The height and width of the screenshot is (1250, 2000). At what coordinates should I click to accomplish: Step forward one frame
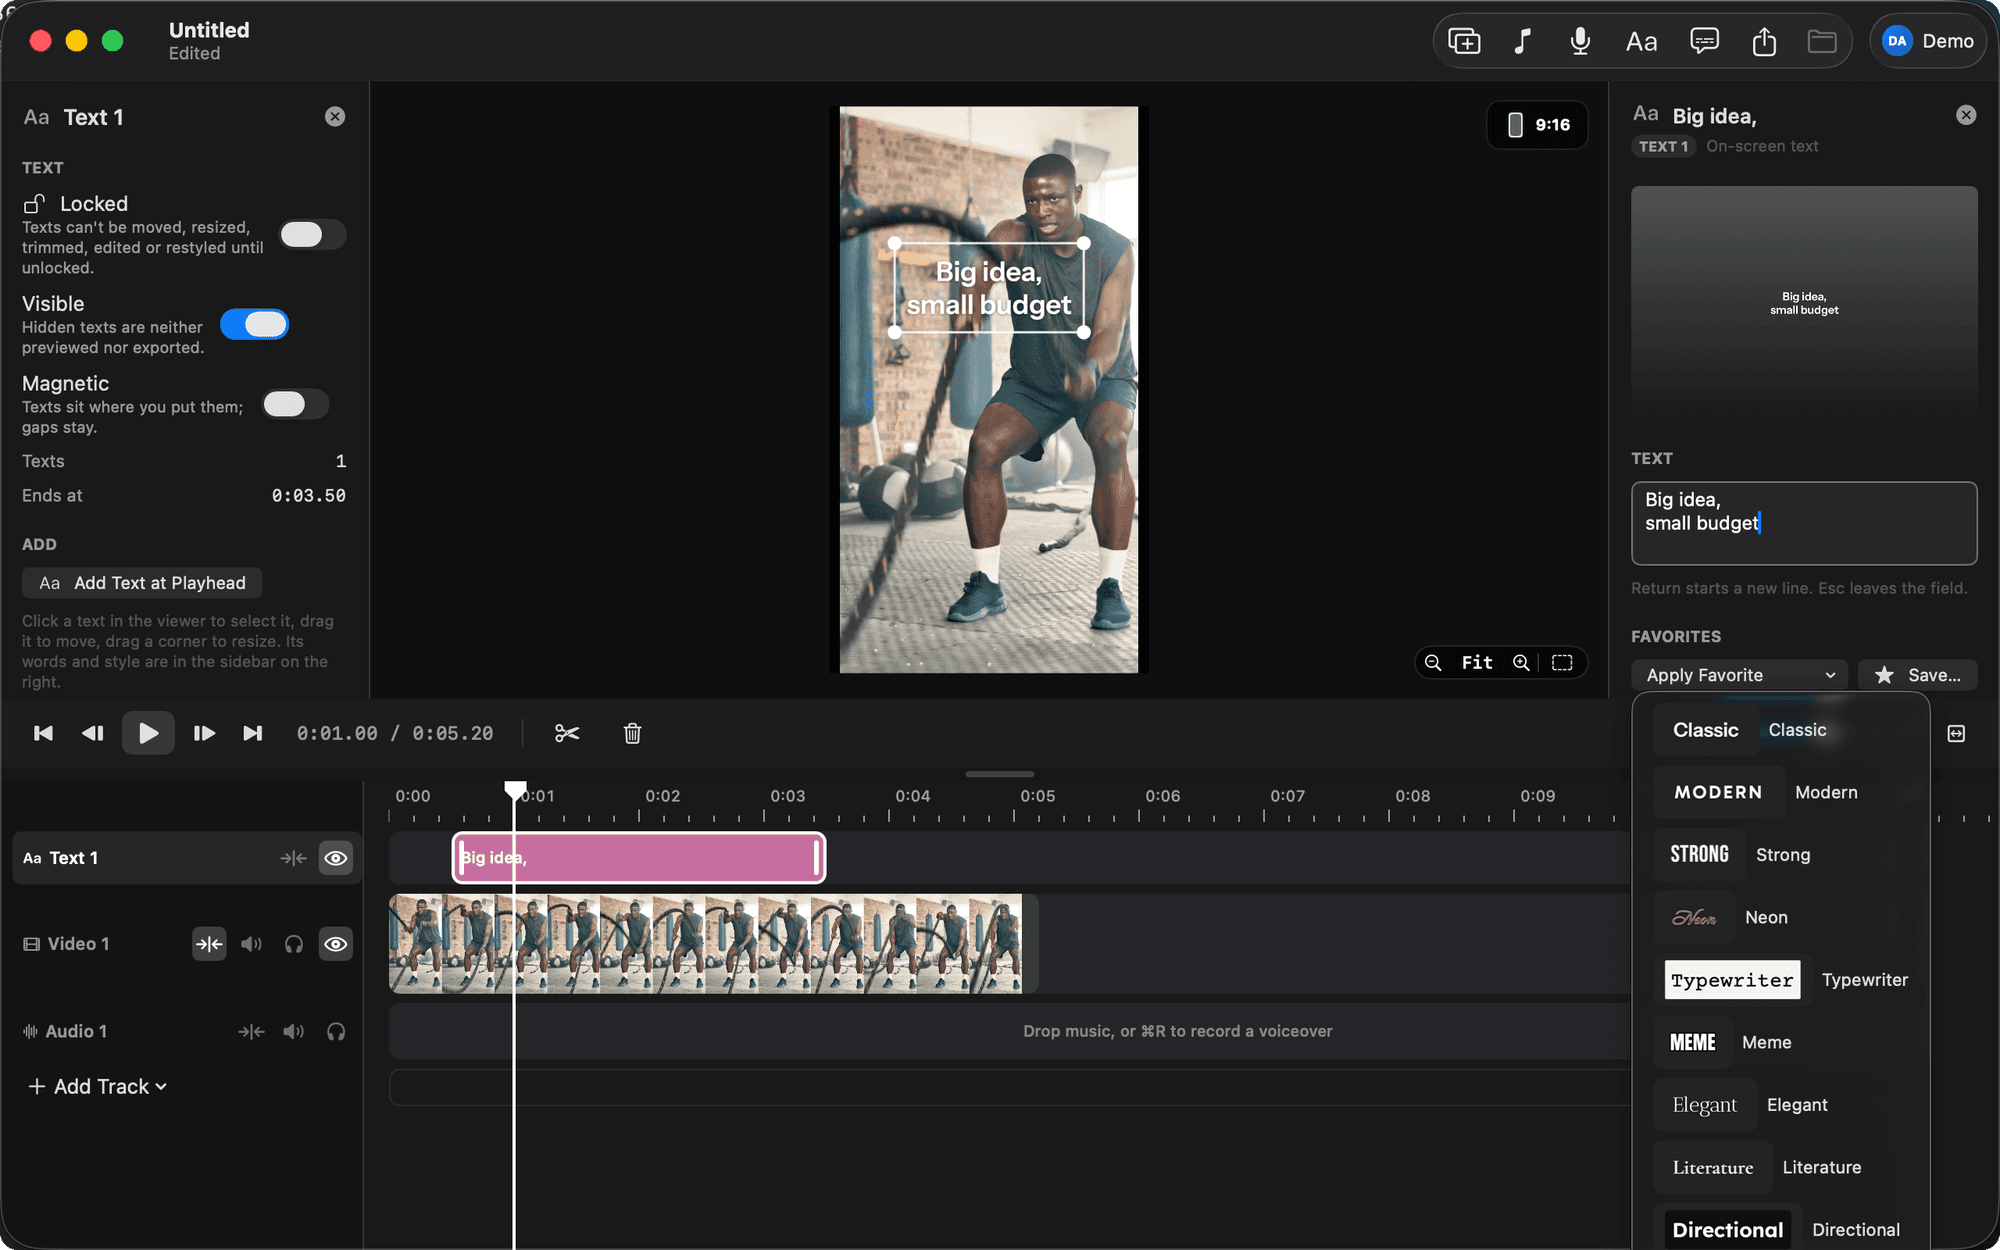(x=204, y=733)
